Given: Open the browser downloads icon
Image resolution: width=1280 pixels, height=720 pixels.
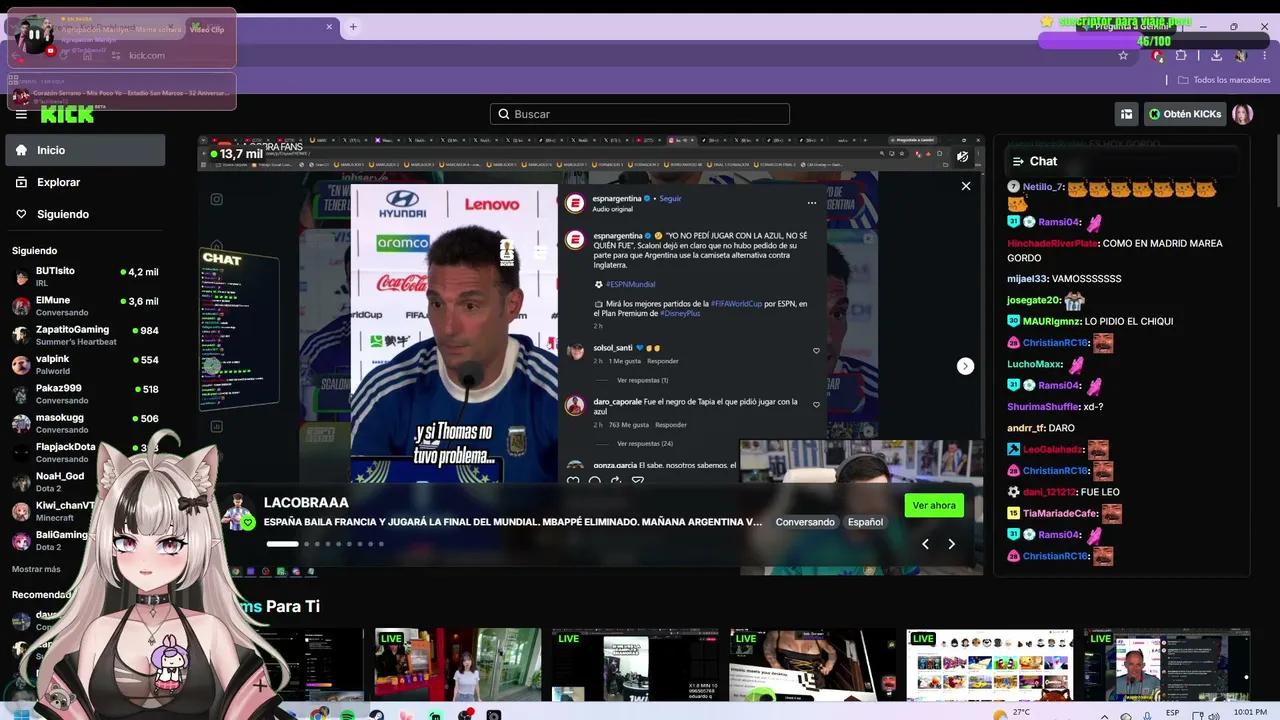Looking at the screenshot, I should pos(1216,56).
